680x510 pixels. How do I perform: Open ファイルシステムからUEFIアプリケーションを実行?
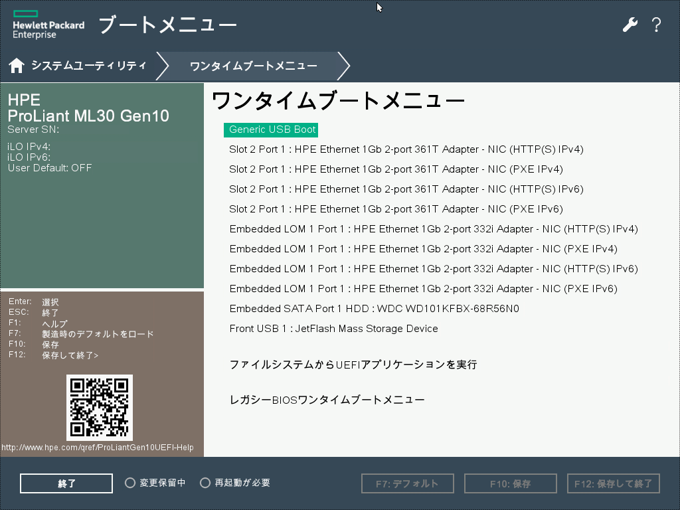coord(353,364)
